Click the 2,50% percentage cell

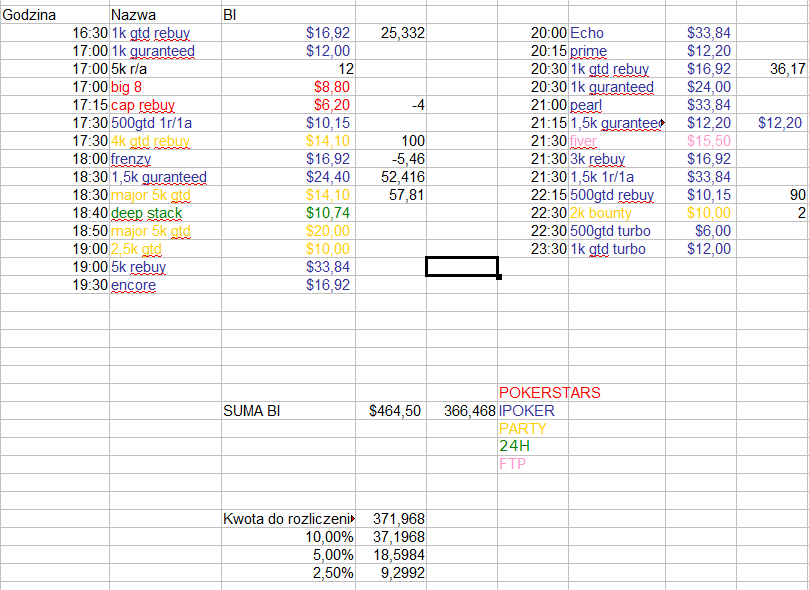coord(288,573)
